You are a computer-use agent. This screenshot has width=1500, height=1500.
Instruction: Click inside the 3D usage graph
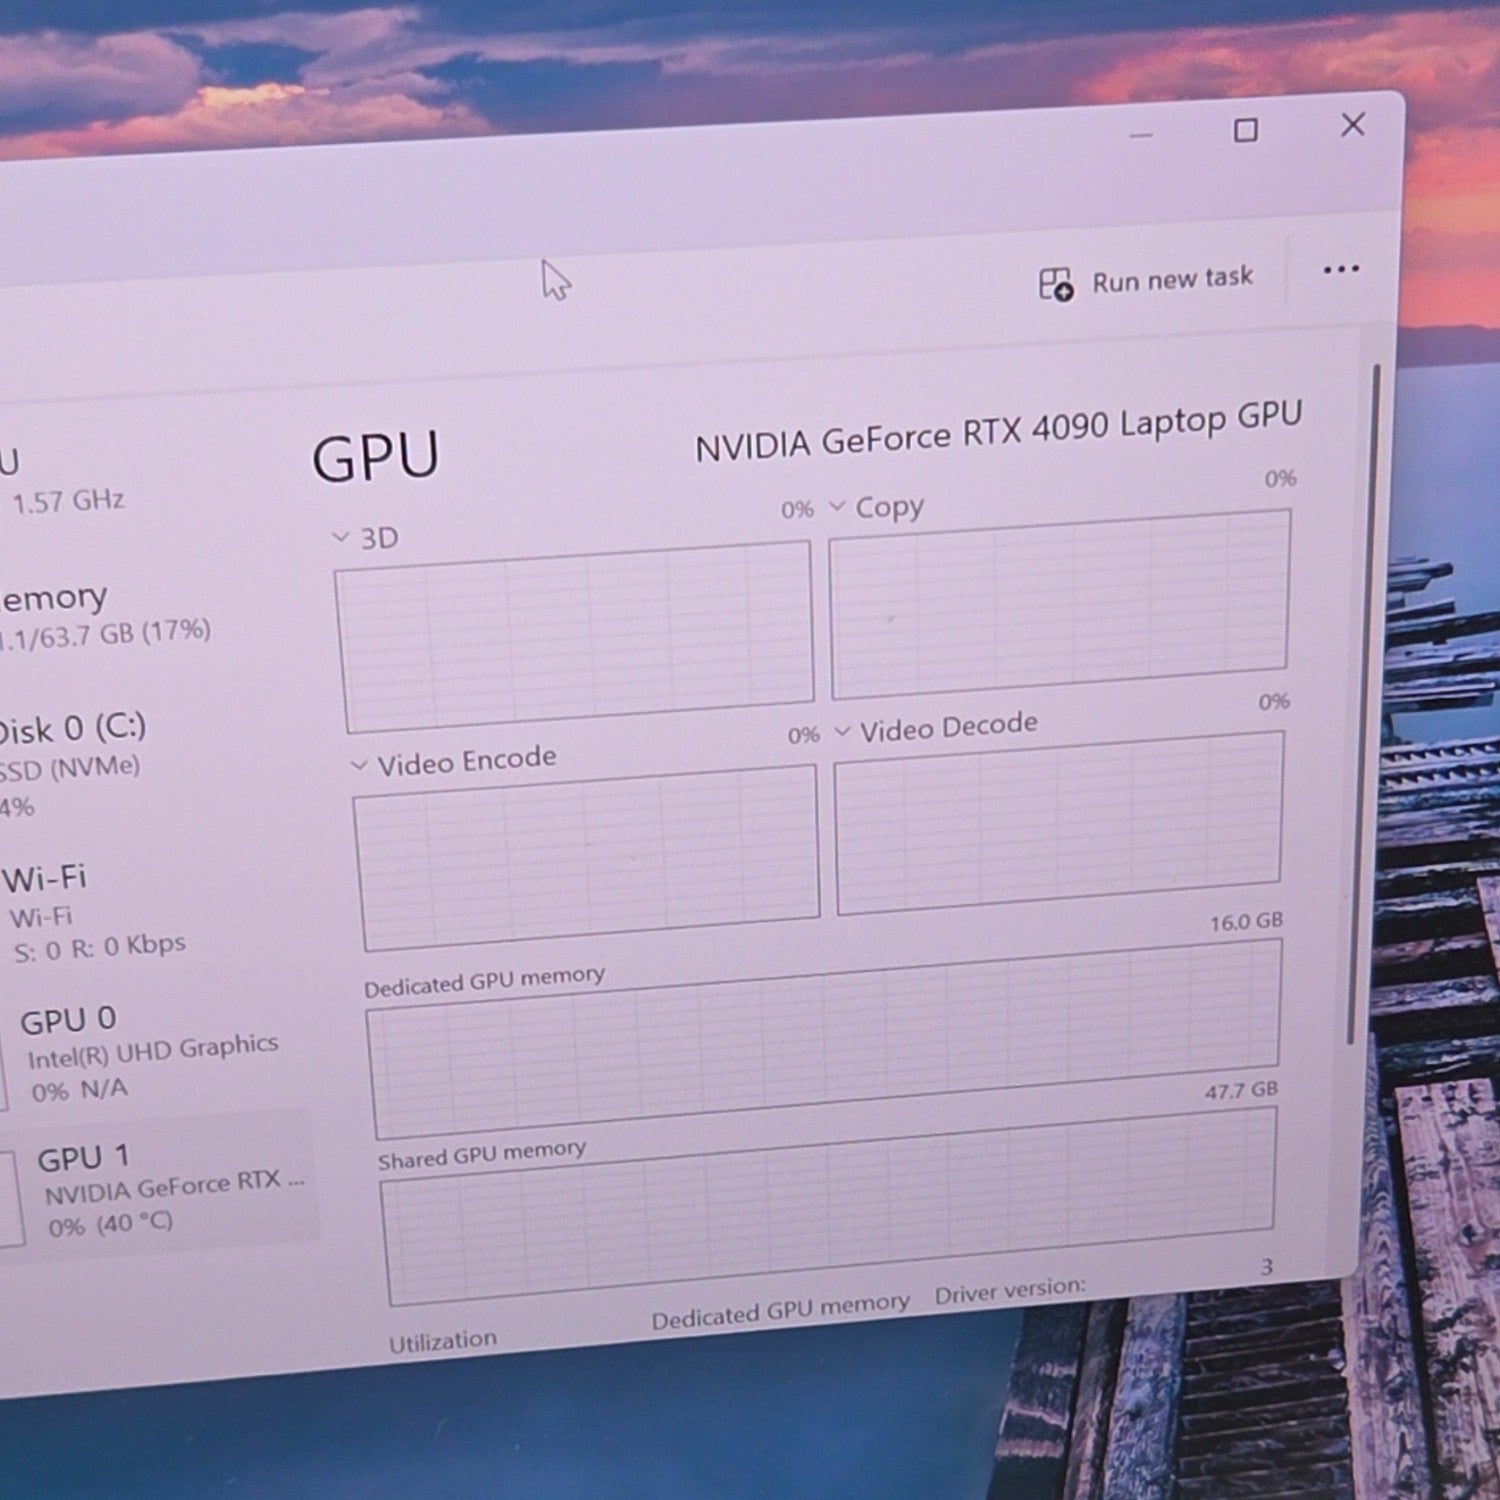(x=577, y=636)
